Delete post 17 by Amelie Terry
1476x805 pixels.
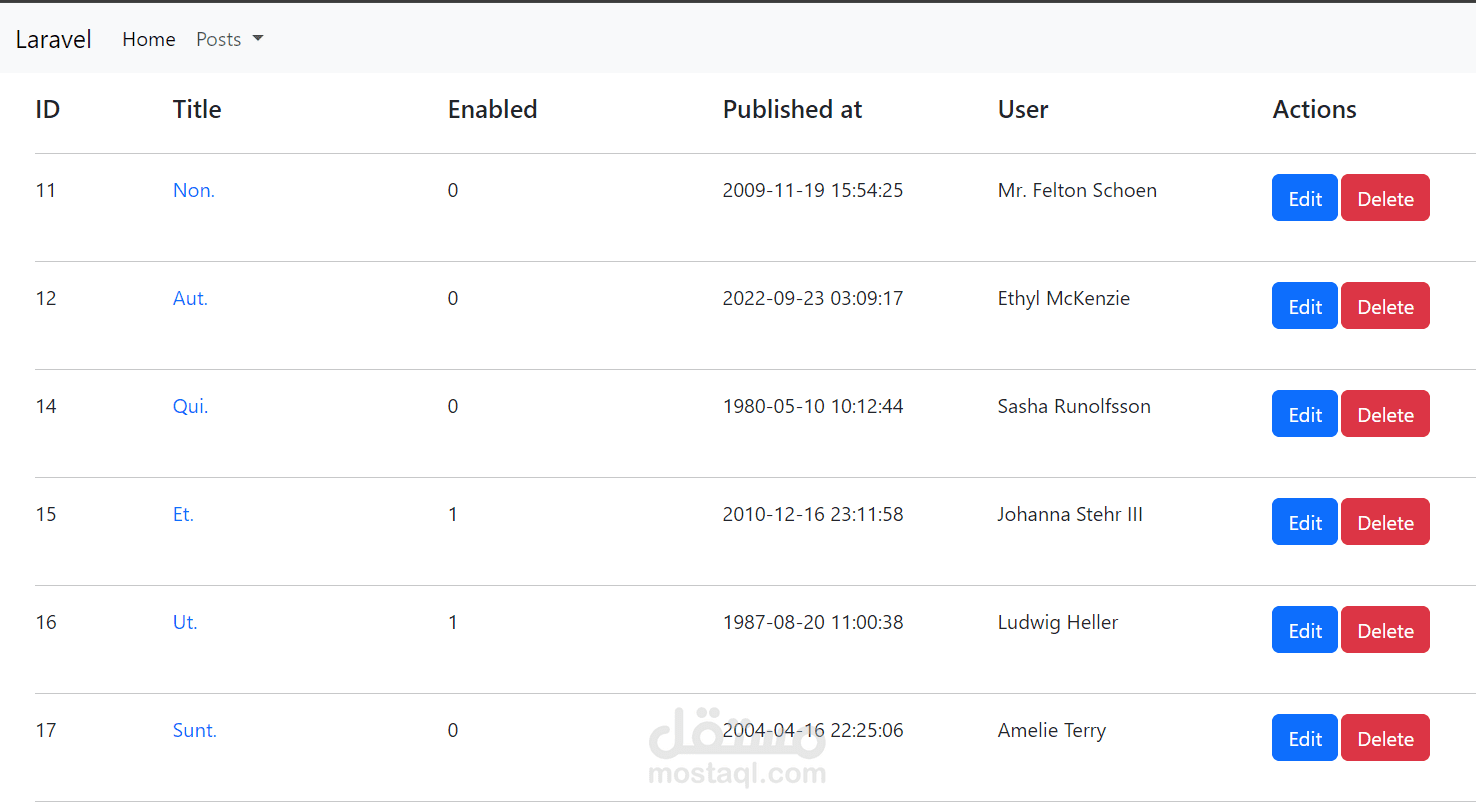(1385, 738)
